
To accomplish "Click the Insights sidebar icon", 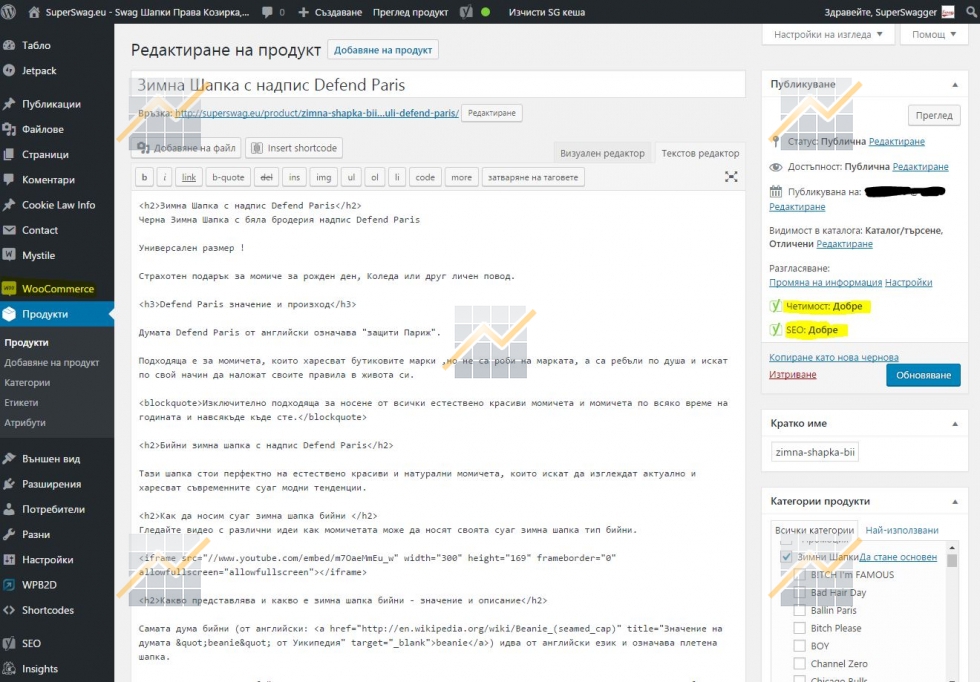I will [x=9, y=668].
